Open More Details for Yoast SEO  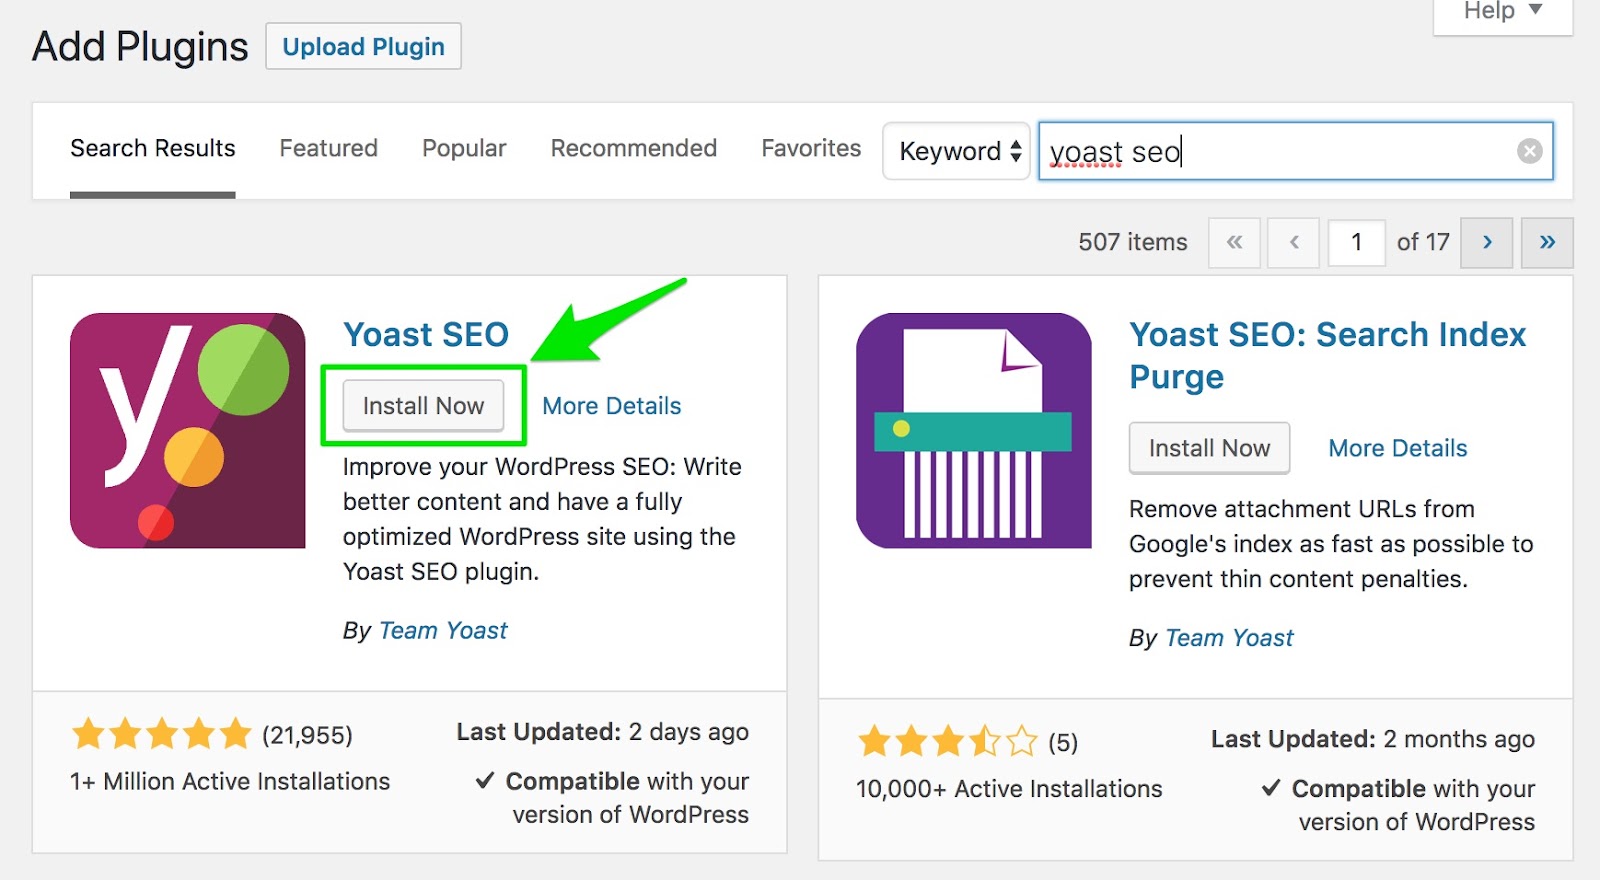pos(611,406)
